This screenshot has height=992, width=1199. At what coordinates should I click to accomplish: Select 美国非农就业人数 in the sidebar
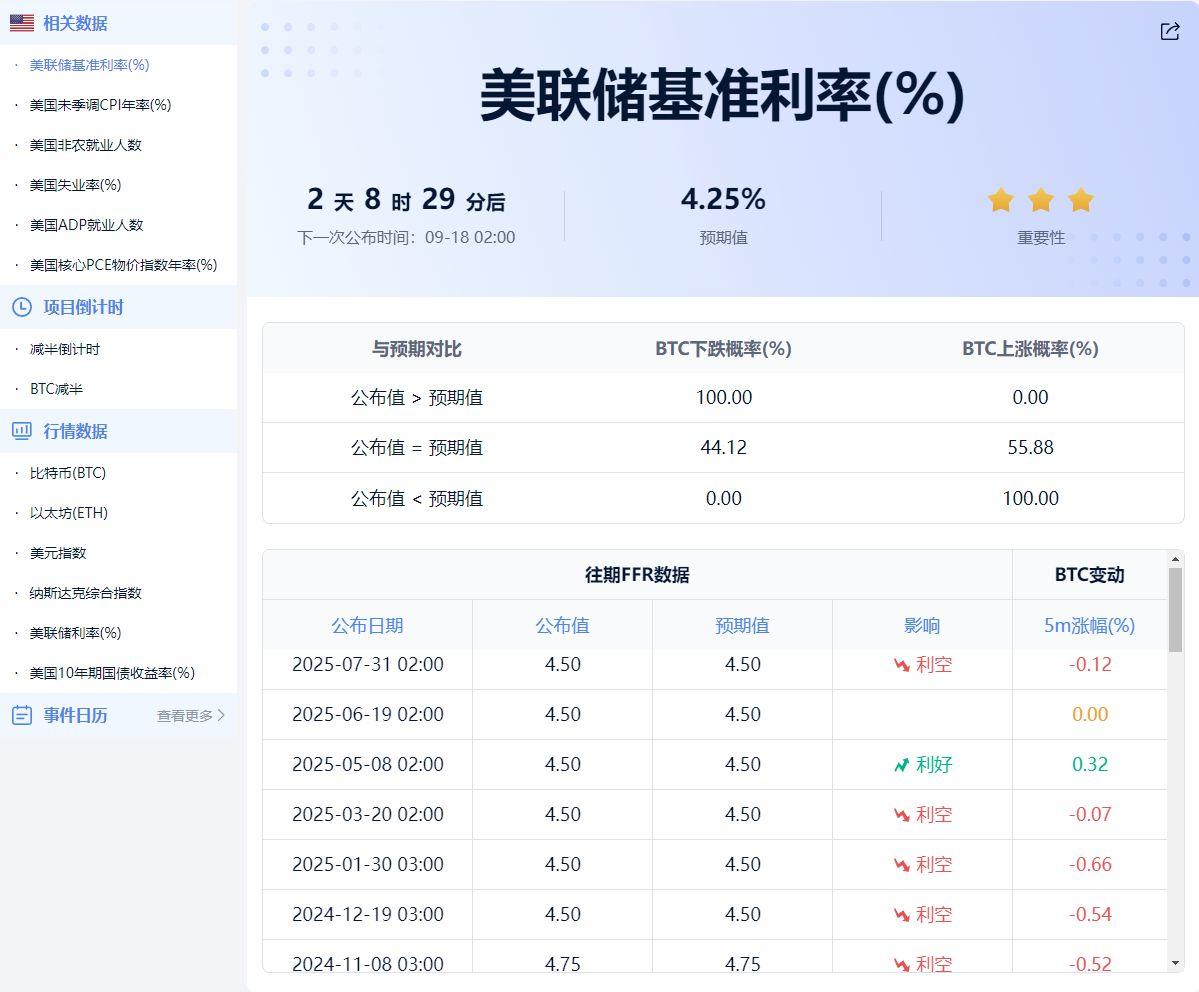coord(86,145)
